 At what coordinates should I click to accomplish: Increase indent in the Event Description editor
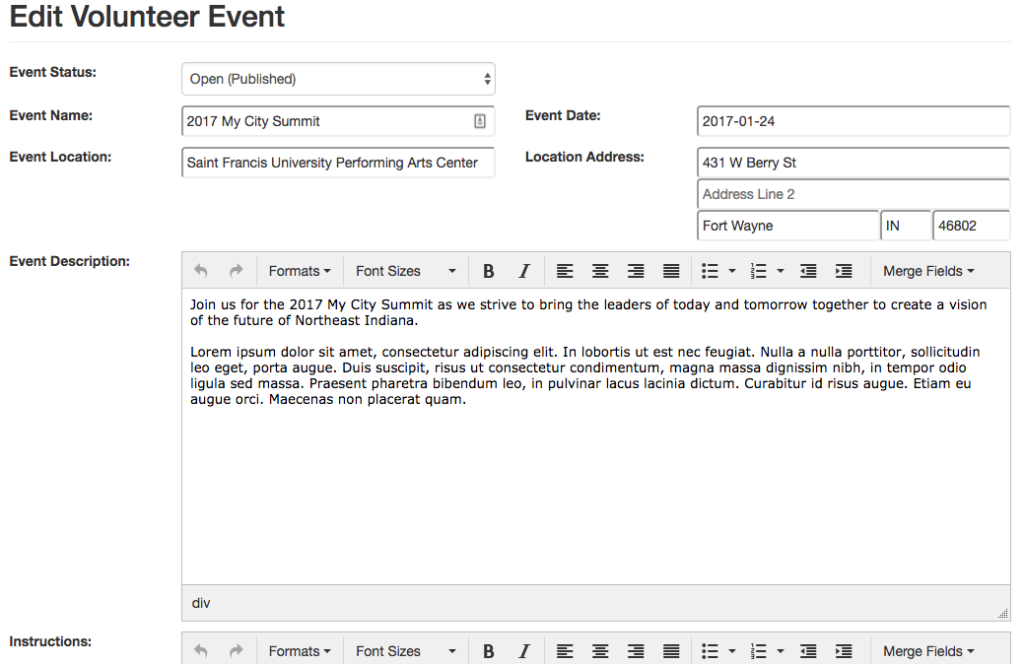(845, 270)
